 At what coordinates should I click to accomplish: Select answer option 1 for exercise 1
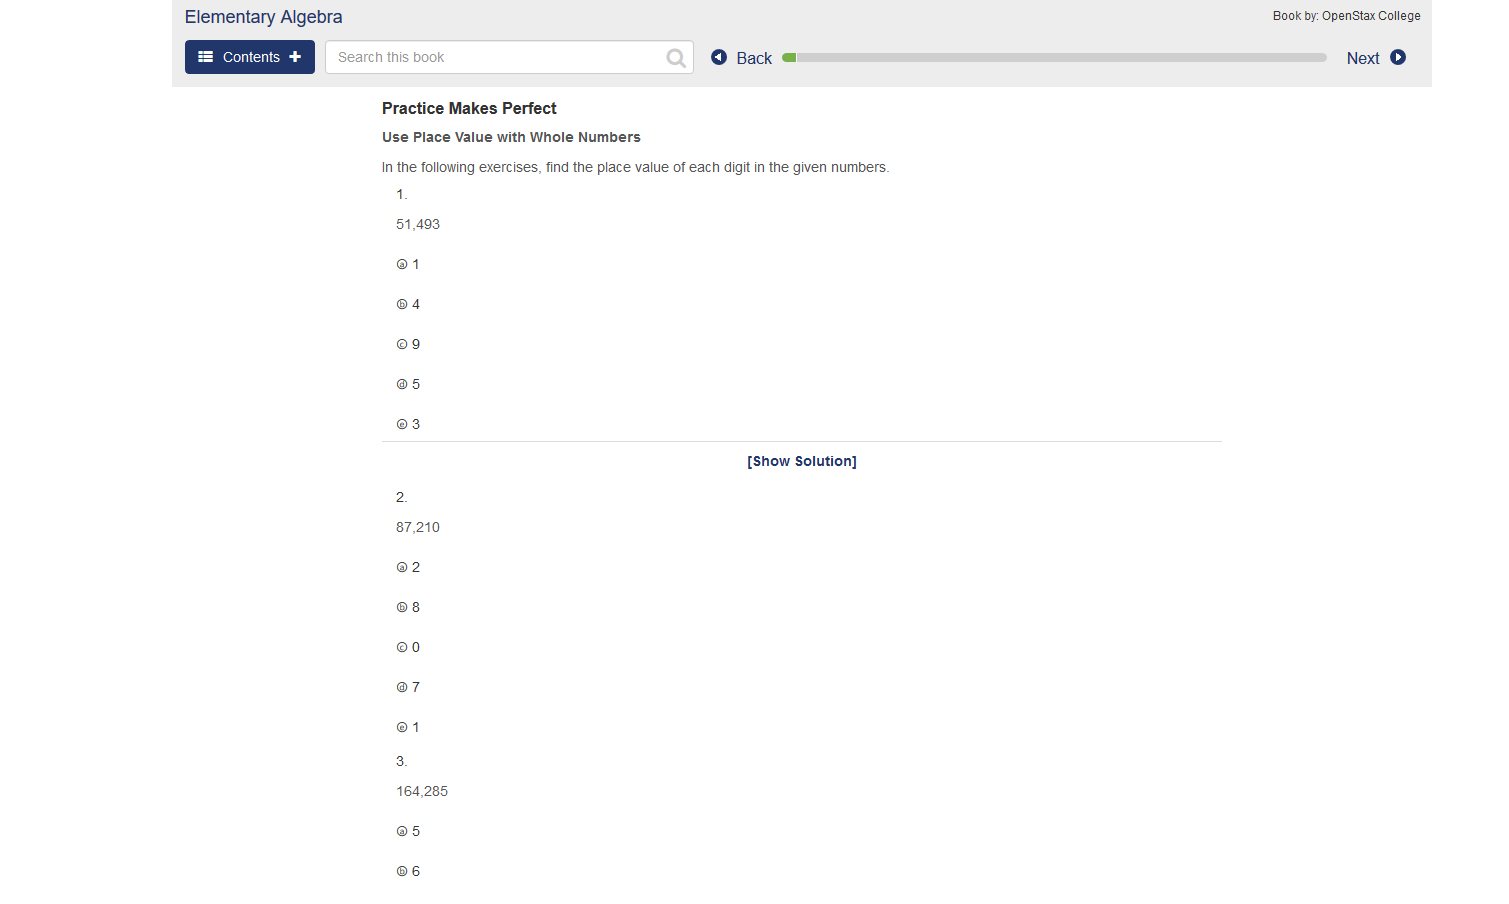(x=400, y=263)
